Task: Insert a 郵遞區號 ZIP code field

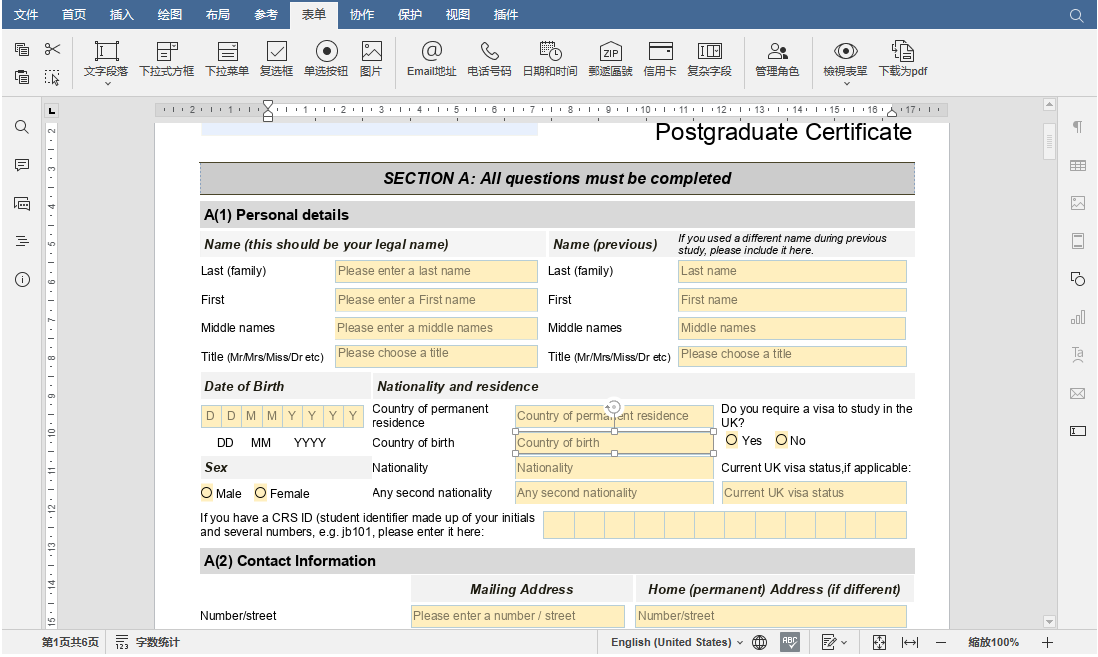Action: click(x=611, y=58)
